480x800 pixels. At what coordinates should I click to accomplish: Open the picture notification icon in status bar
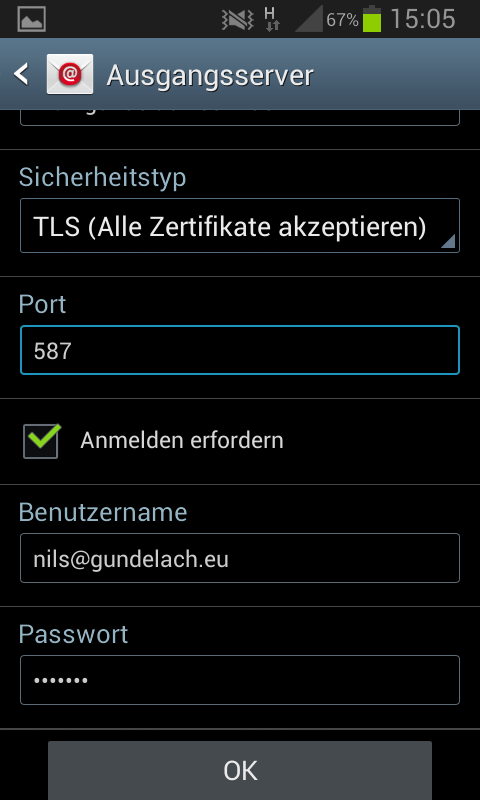click(x=32, y=19)
